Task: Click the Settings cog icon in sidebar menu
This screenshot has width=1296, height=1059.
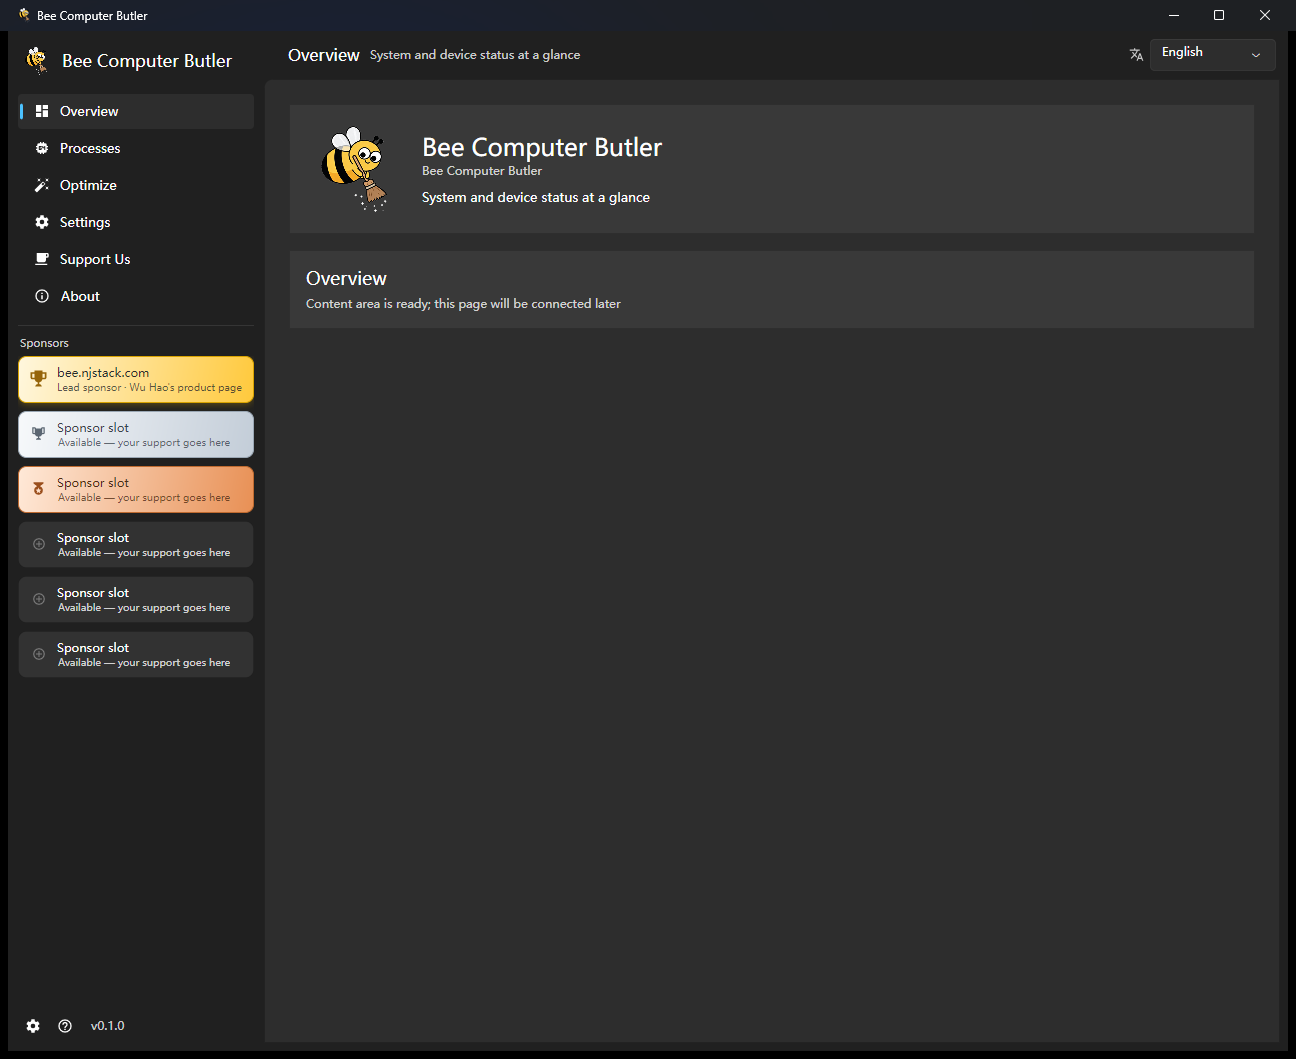Action: coord(42,222)
